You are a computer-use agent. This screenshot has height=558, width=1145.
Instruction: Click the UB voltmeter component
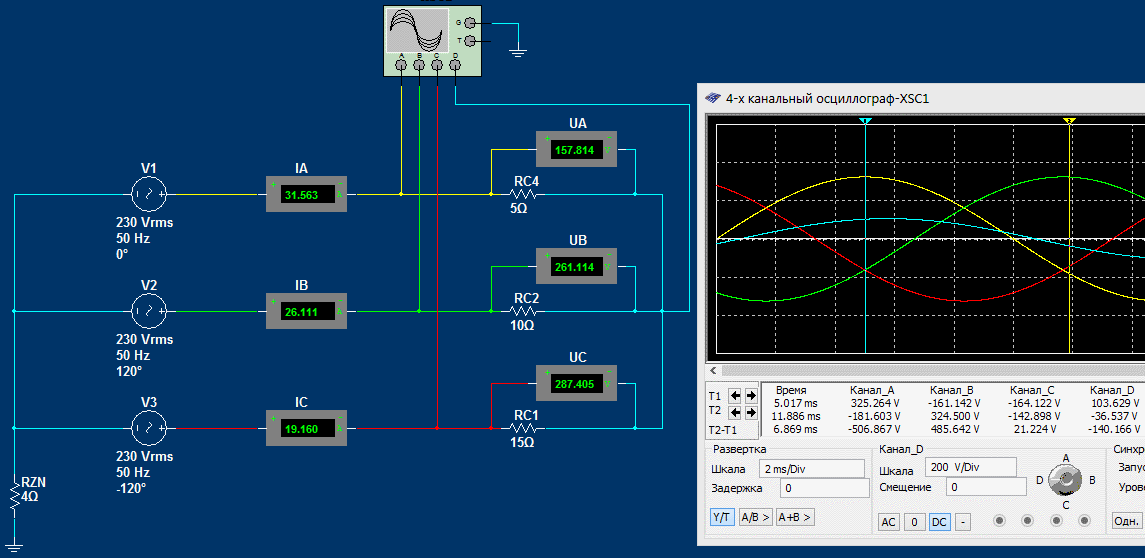pos(578,267)
